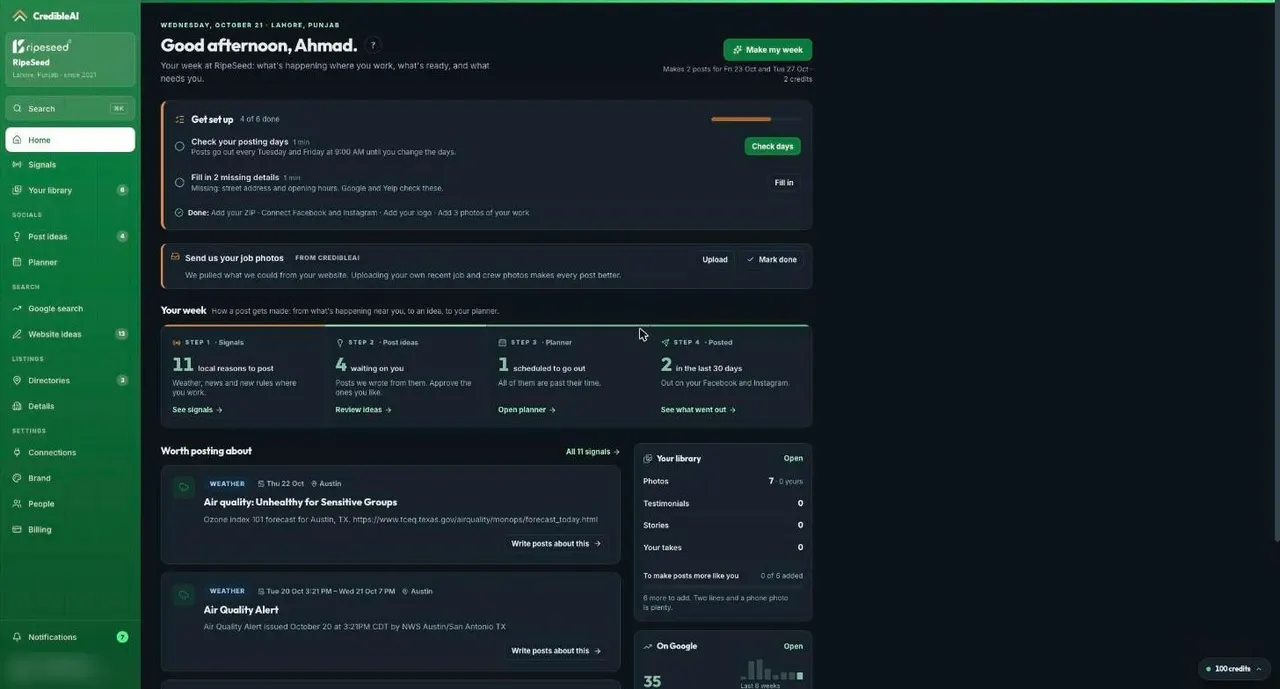
Task: Open Connections settings in the sidebar
Action: (70, 452)
